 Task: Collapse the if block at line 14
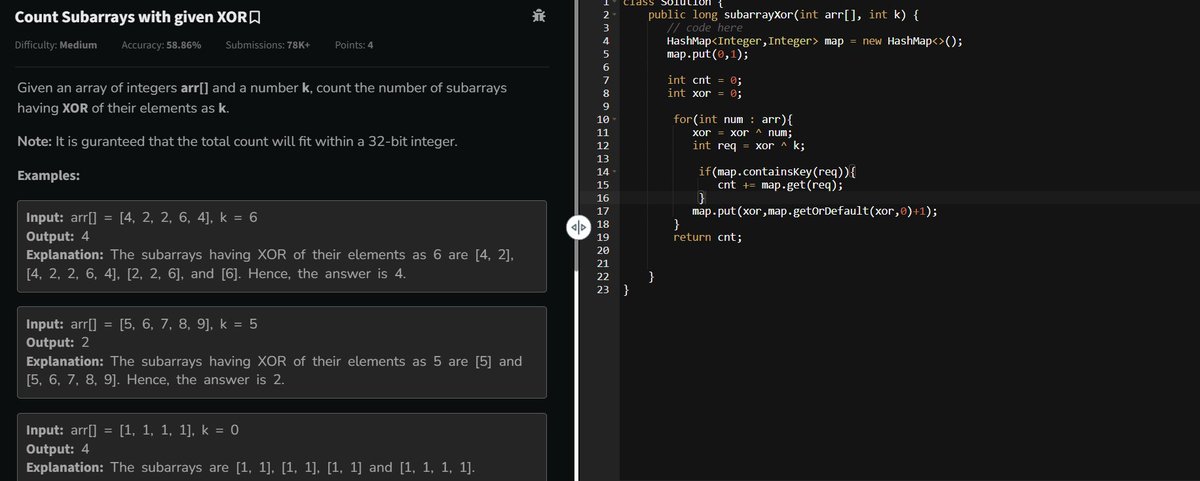click(616, 172)
